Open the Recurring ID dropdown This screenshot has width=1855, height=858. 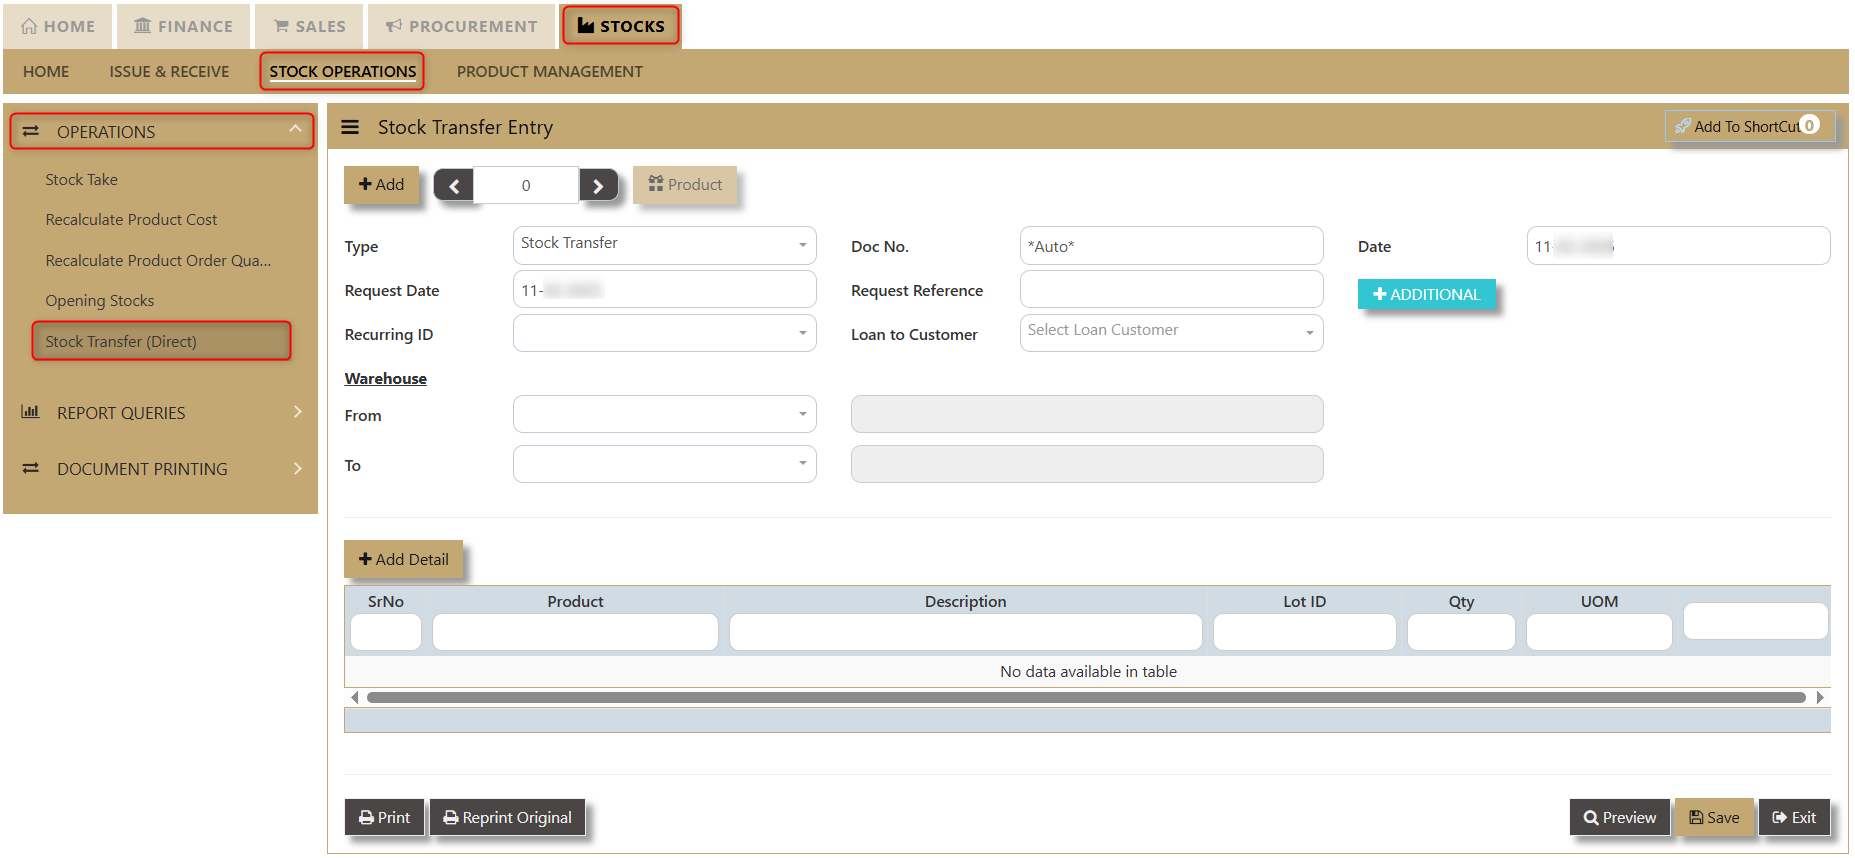[664, 333]
